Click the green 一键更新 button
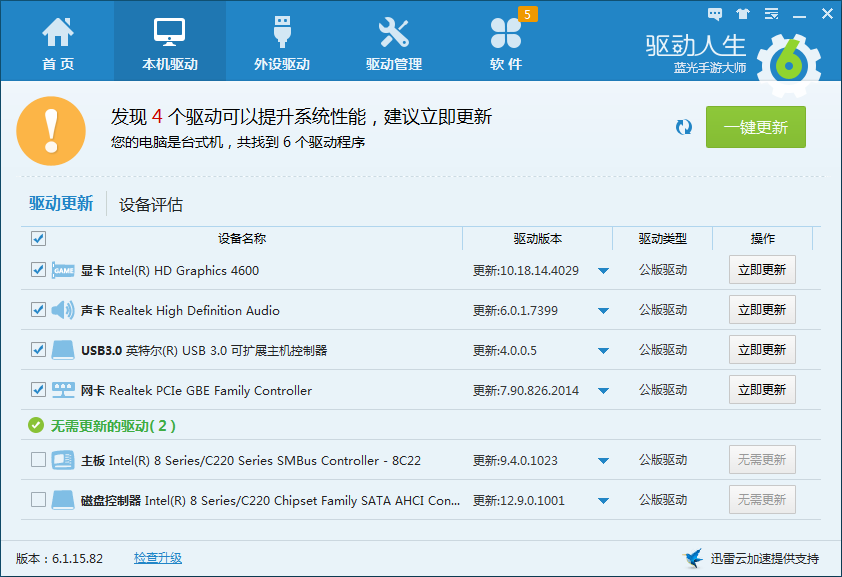Viewport: 842px width, 577px height. pyautogui.click(x=756, y=127)
